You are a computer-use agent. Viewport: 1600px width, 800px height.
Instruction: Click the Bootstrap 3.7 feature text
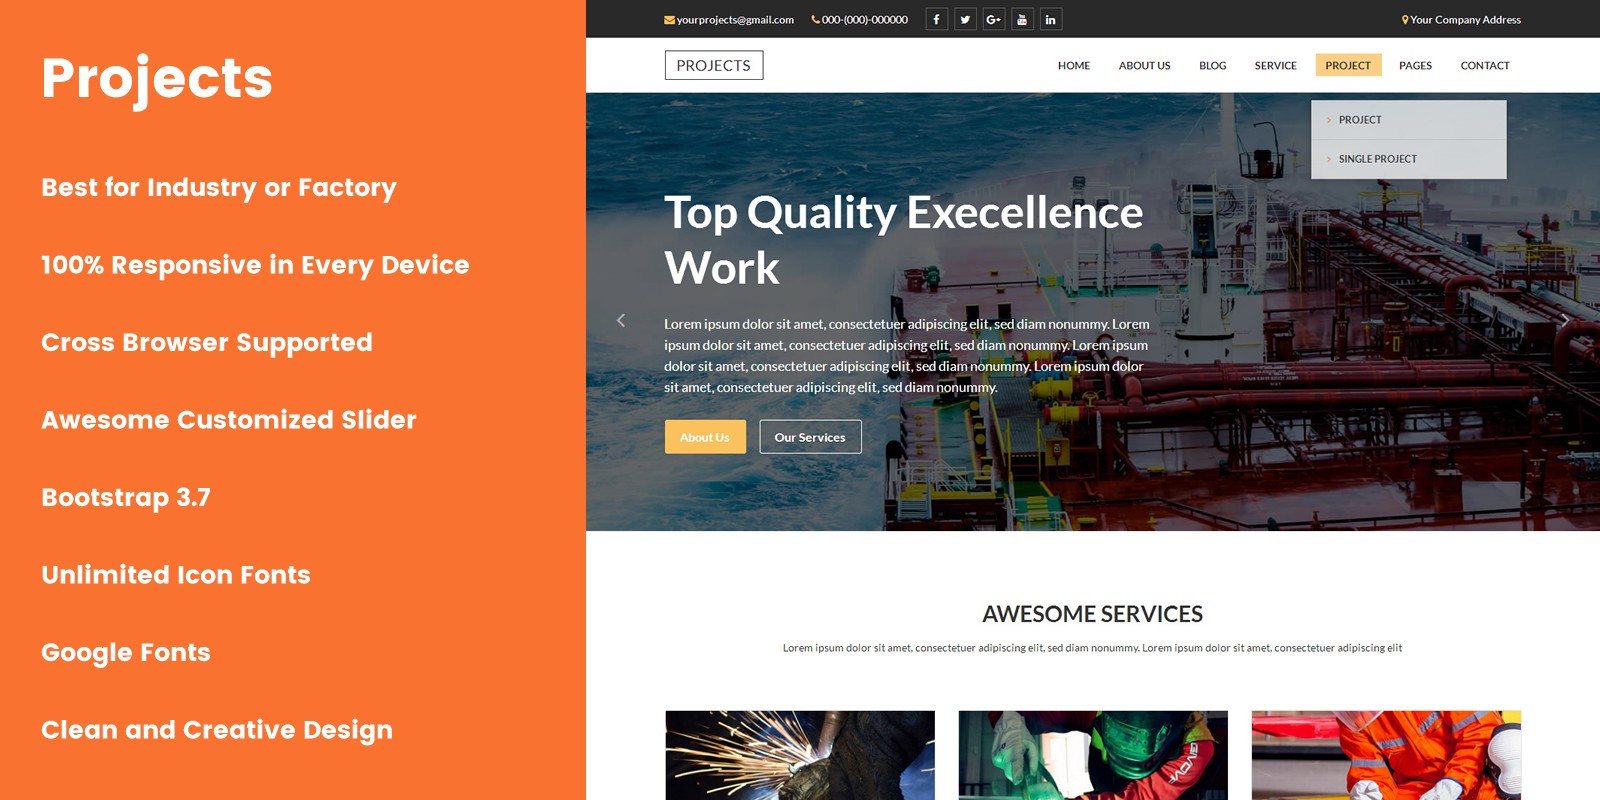tap(126, 498)
